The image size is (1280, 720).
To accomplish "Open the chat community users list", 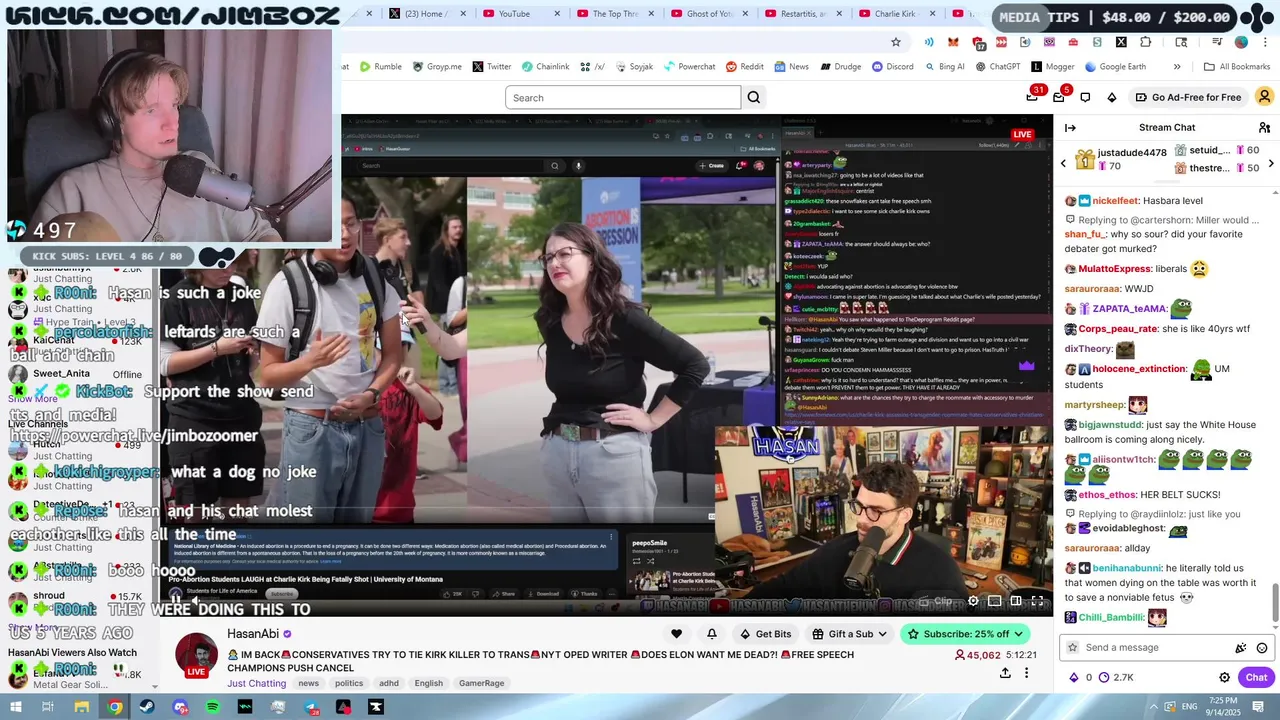I will point(1264,127).
